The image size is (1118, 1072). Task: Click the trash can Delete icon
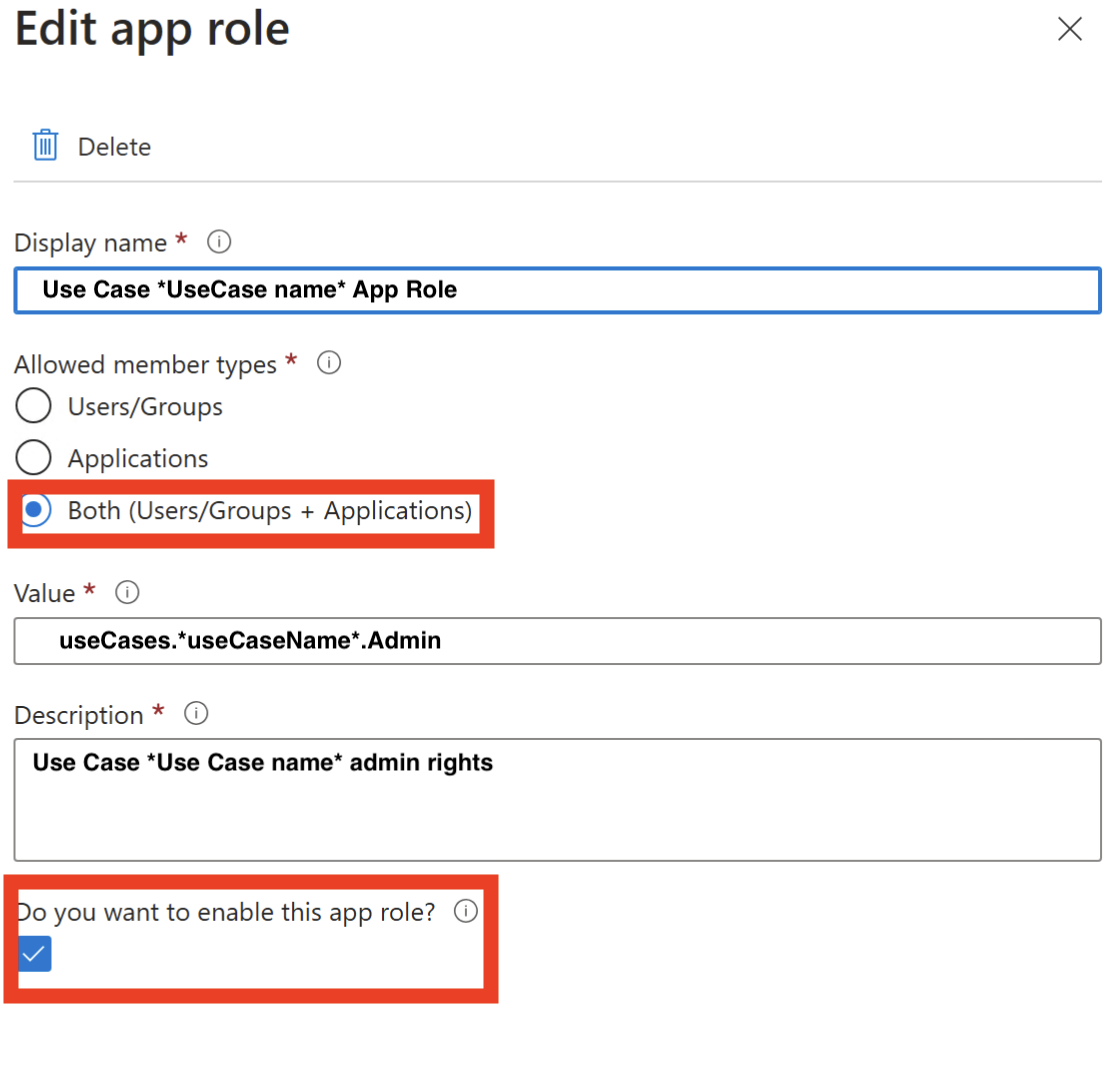[x=45, y=145]
